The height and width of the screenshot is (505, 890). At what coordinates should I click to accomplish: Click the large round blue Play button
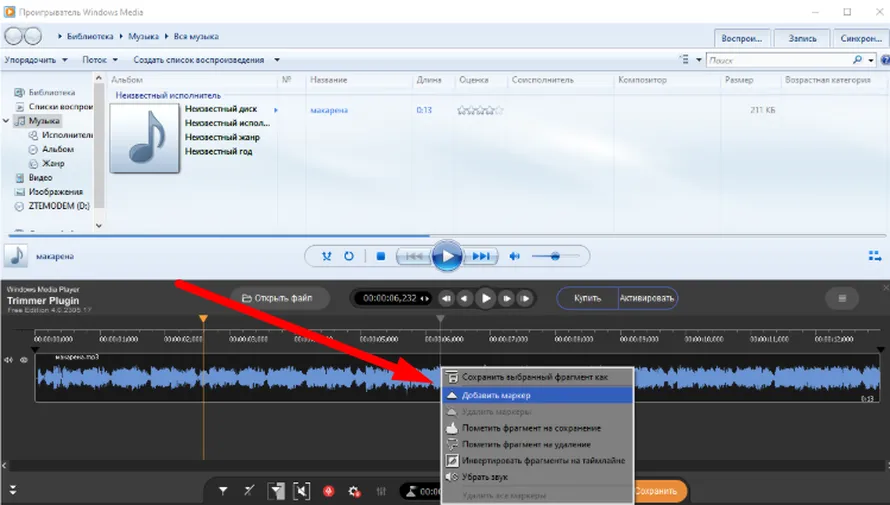click(x=447, y=256)
